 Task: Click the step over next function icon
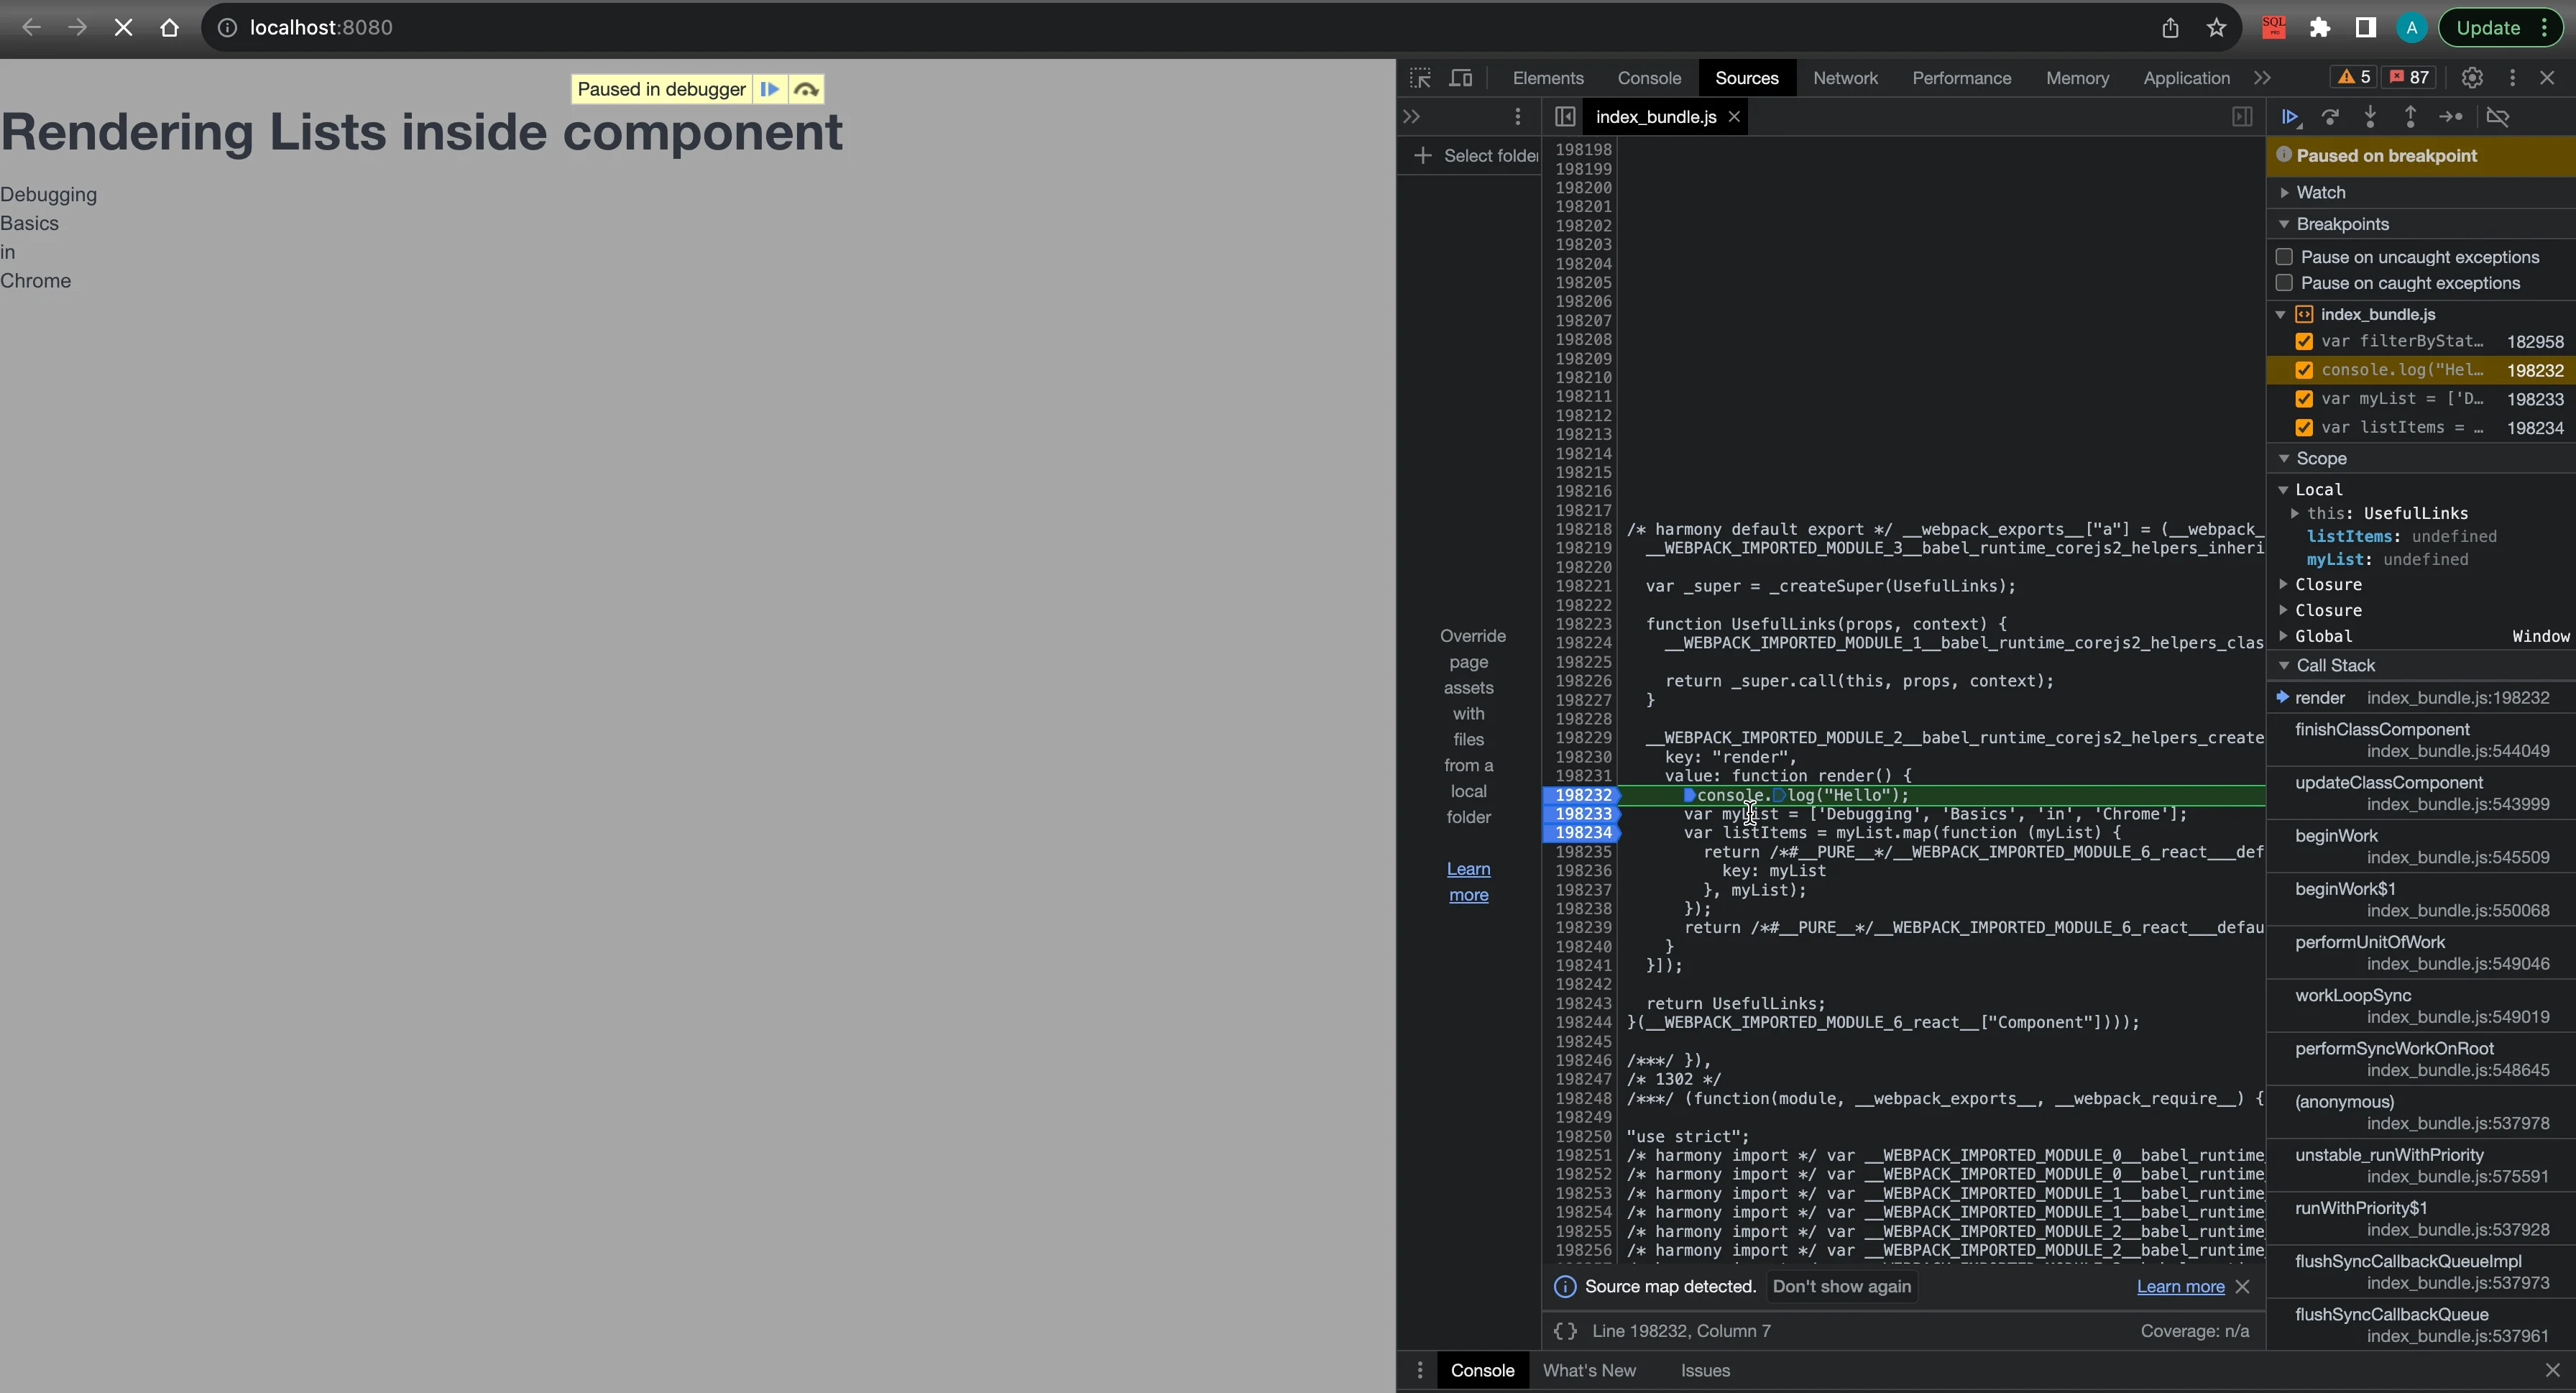tap(2330, 117)
